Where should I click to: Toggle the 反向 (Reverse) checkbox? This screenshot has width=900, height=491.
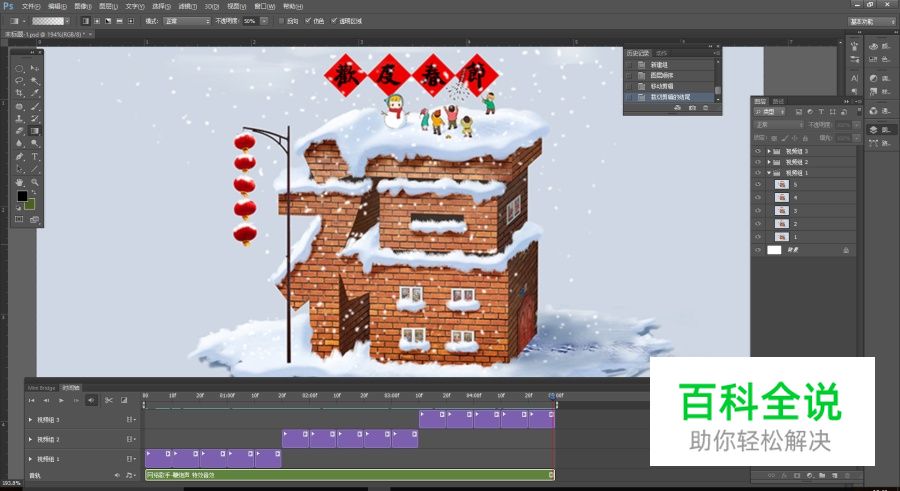[282, 20]
